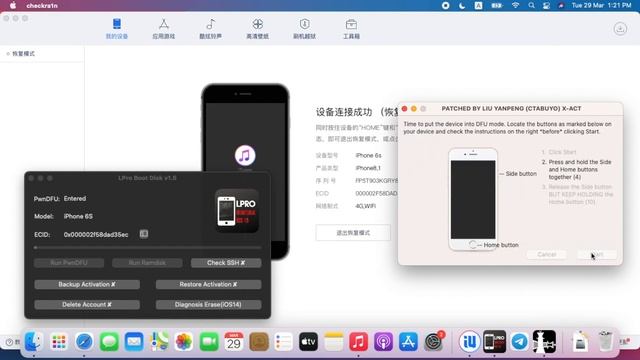
Task: Click the 4G,WiFi network type value
Action: pyautogui.click(x=366, y=206)
